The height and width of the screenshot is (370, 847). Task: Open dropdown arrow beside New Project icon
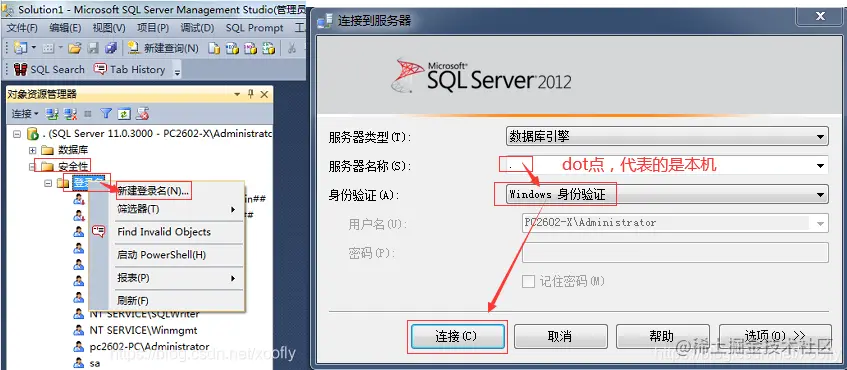pos(33,48)
